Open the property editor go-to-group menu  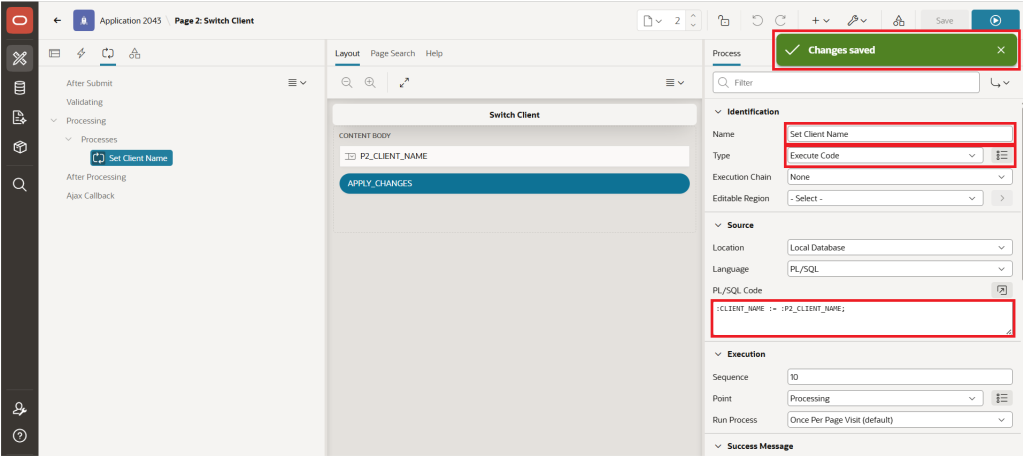tap(1000, 83)
